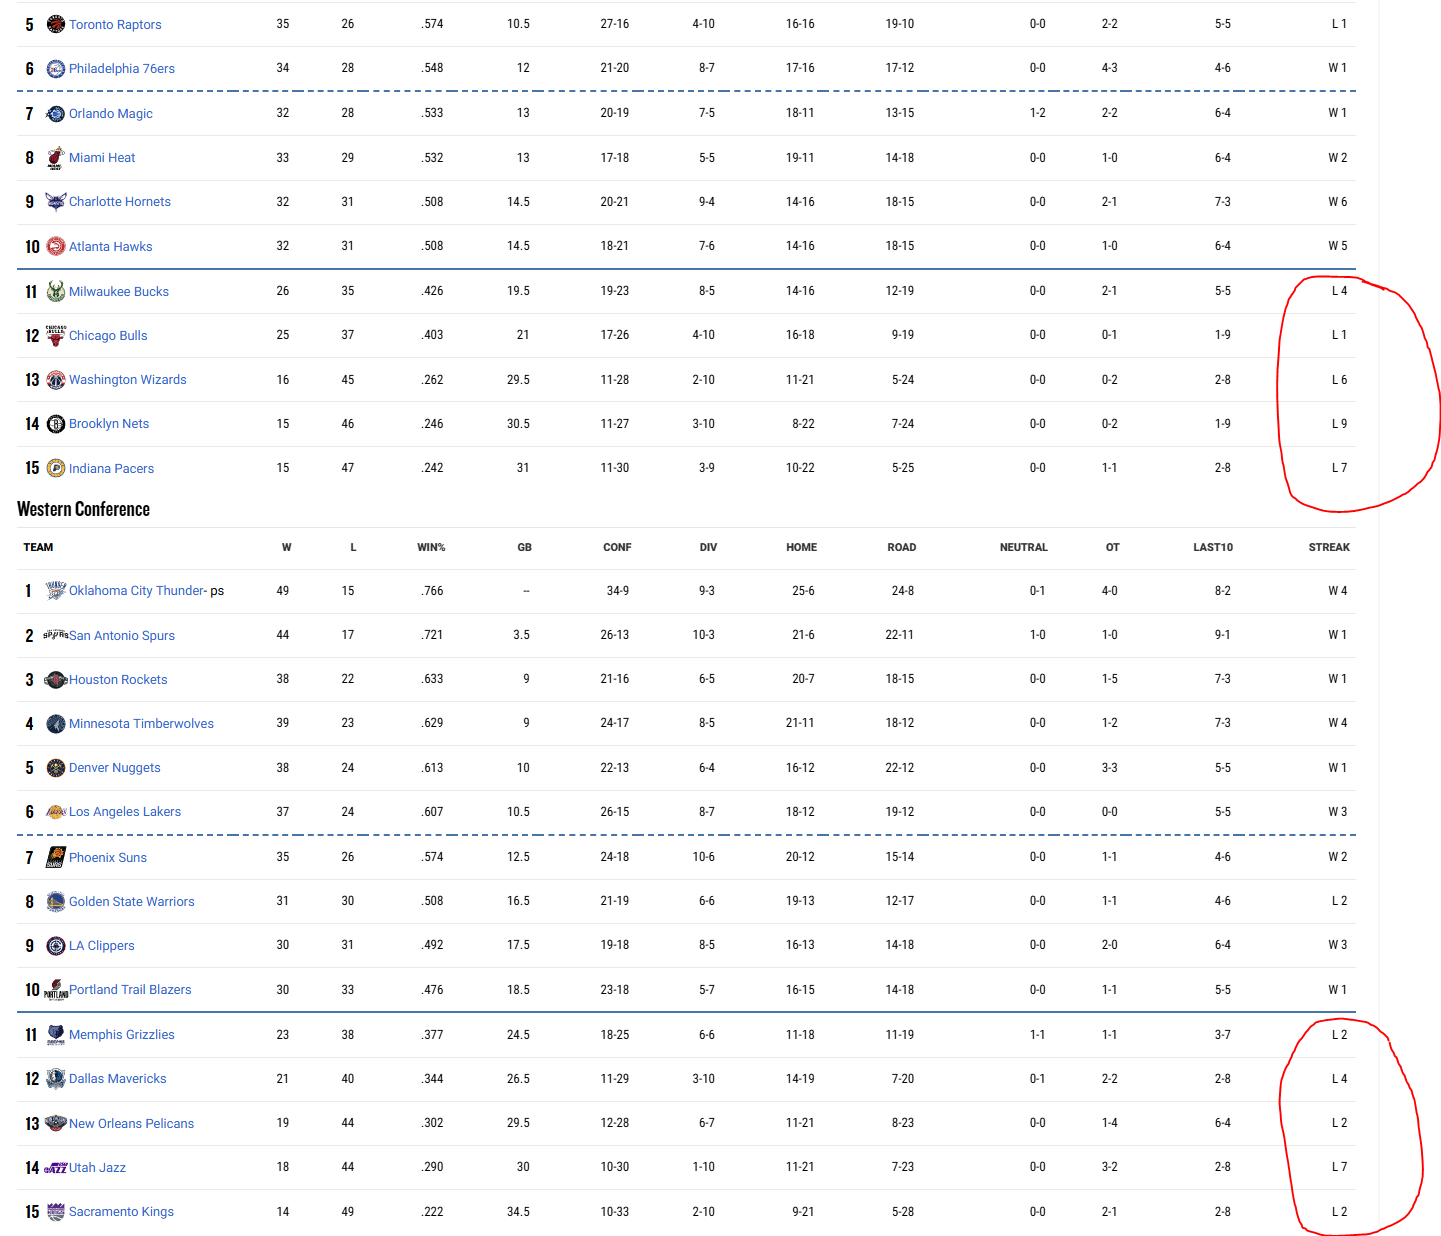Visit the Chicago Bulls team page

(108, 335)
